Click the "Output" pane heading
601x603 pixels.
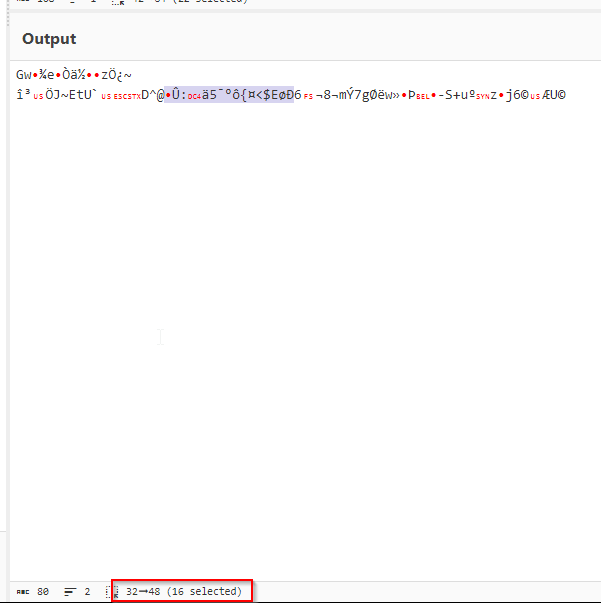pos(49,39)
